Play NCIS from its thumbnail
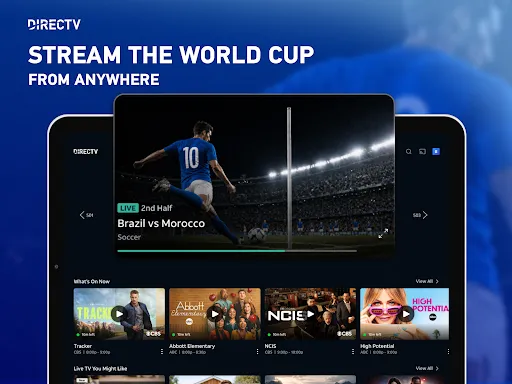The width and height of the screenshot is (512, 384). pyautogui.click(x=310, y=314)
